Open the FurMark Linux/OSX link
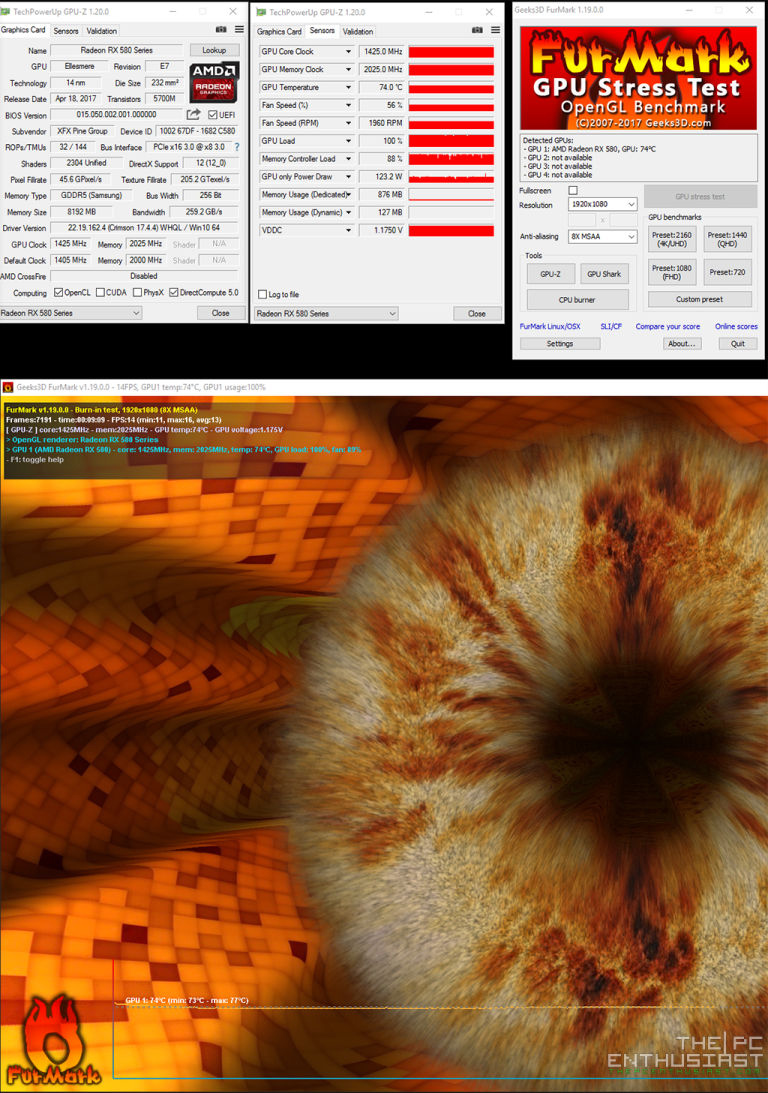This screenshot has width=768, height=1093. 550,326
